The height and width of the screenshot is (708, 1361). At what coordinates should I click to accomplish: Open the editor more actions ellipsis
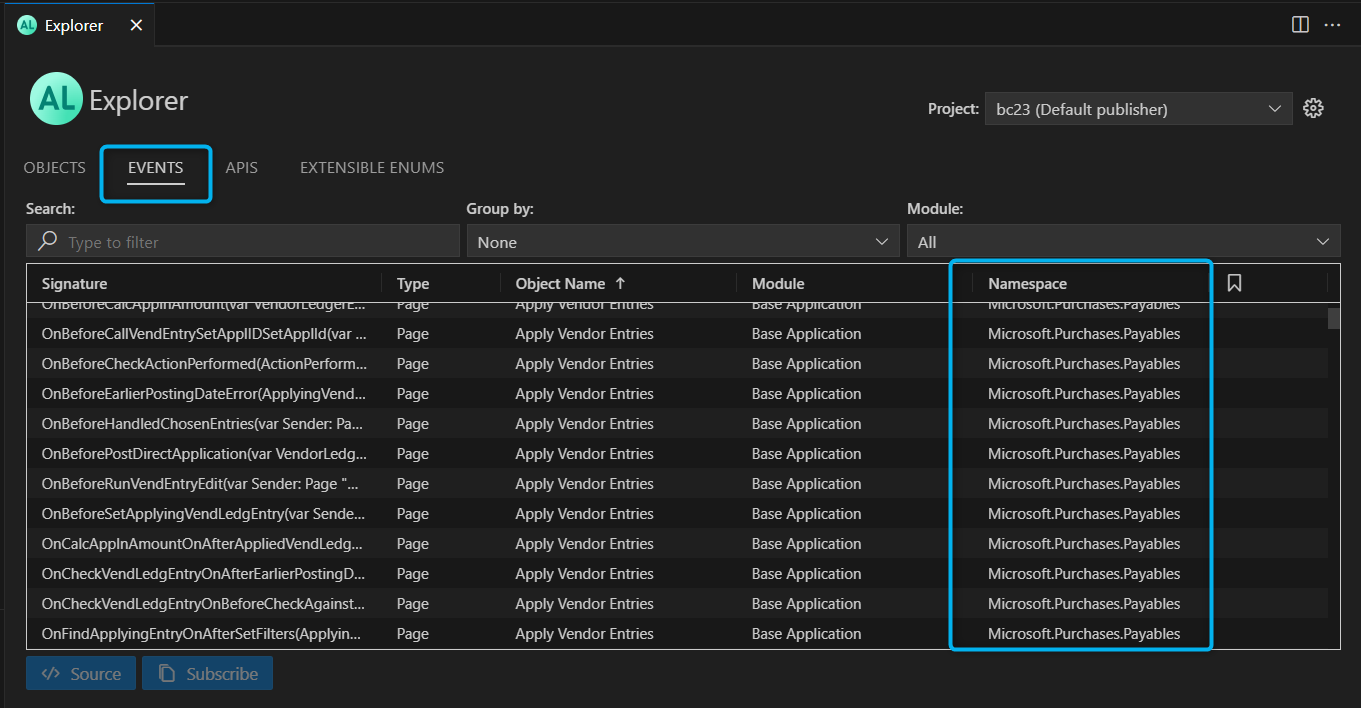1332,25
